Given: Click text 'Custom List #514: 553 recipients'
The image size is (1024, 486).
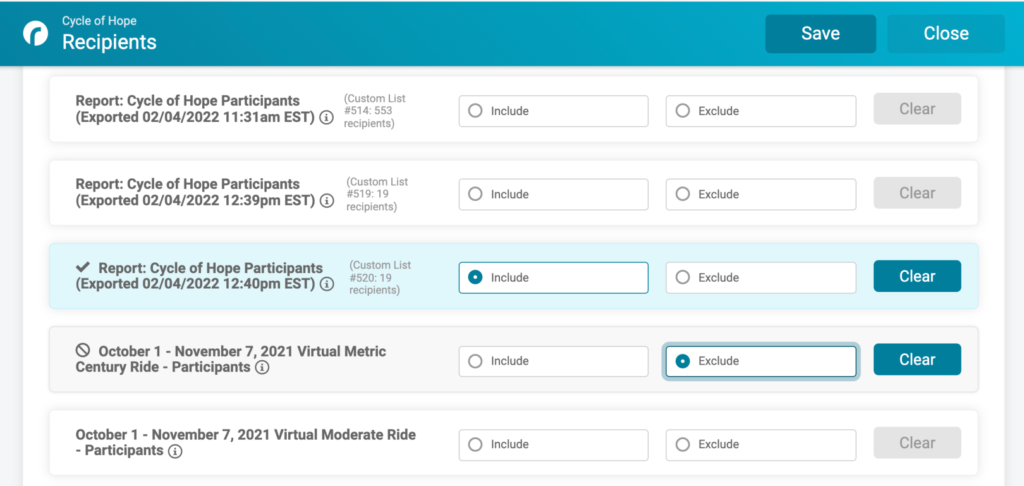Looking at the screenshot, I should point(375,110).
